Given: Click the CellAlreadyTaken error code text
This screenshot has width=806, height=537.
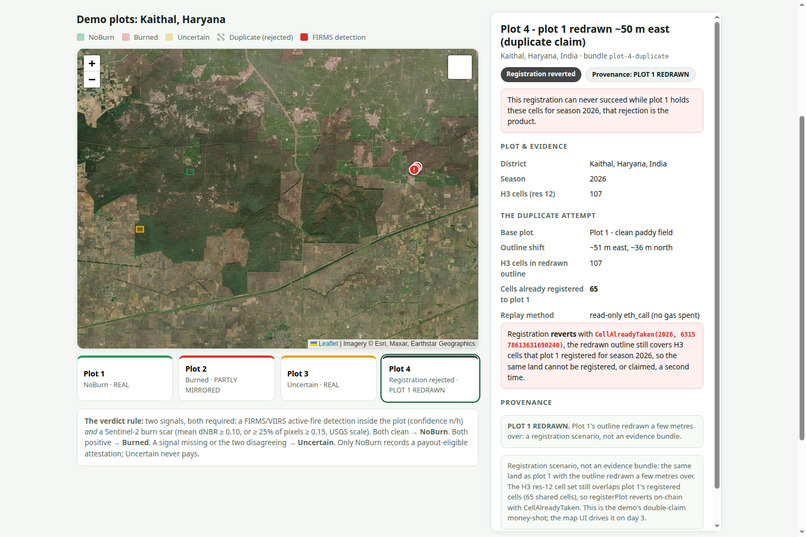Looking at the screenshot, I should pos(601,340).
